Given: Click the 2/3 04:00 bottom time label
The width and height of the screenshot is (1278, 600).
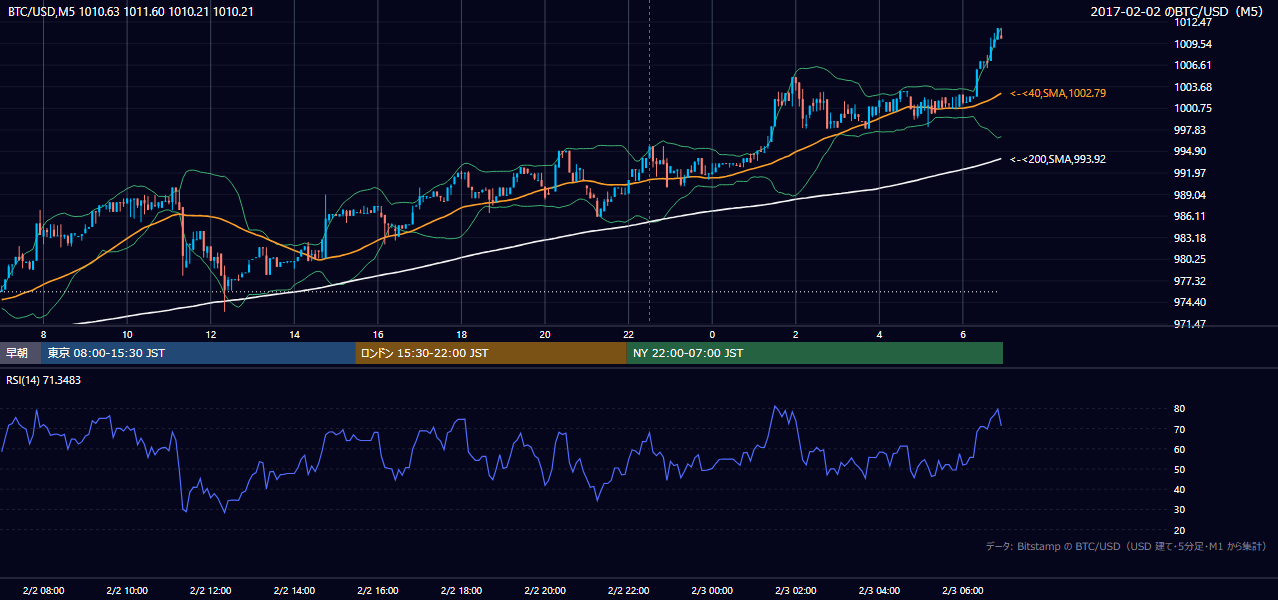Looking at the screenshot, I should pos(879,591).
